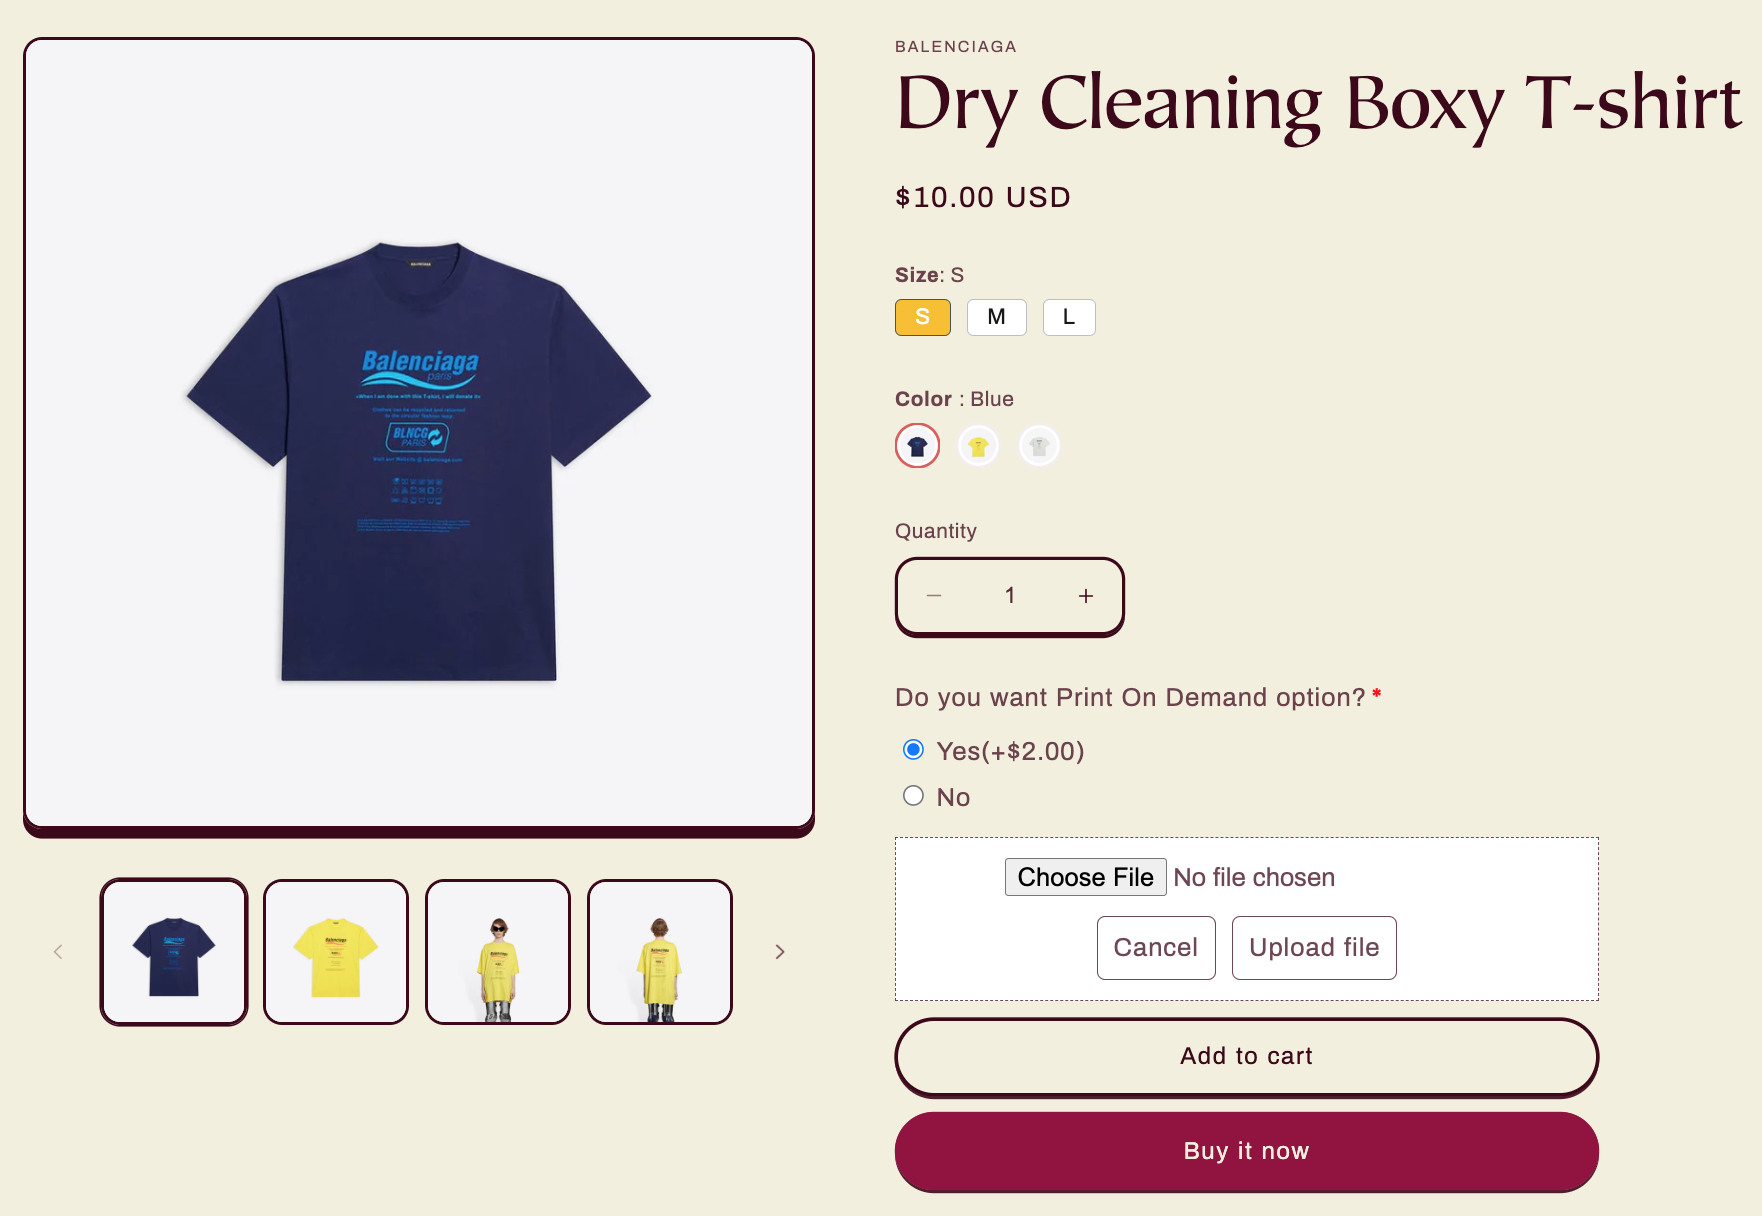Choose size L
1762x1216 pixels.
[1069, 317]
